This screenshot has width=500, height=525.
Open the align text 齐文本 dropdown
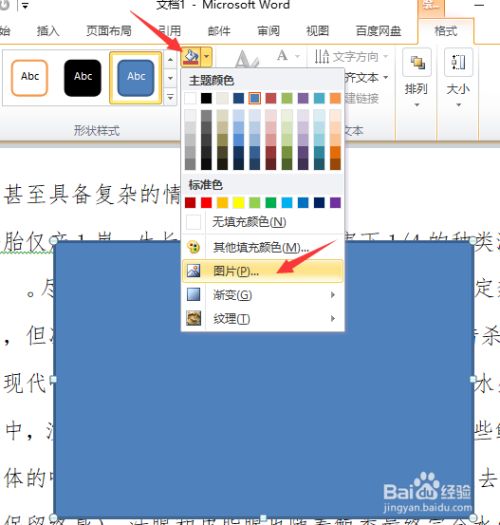point(367,78)
